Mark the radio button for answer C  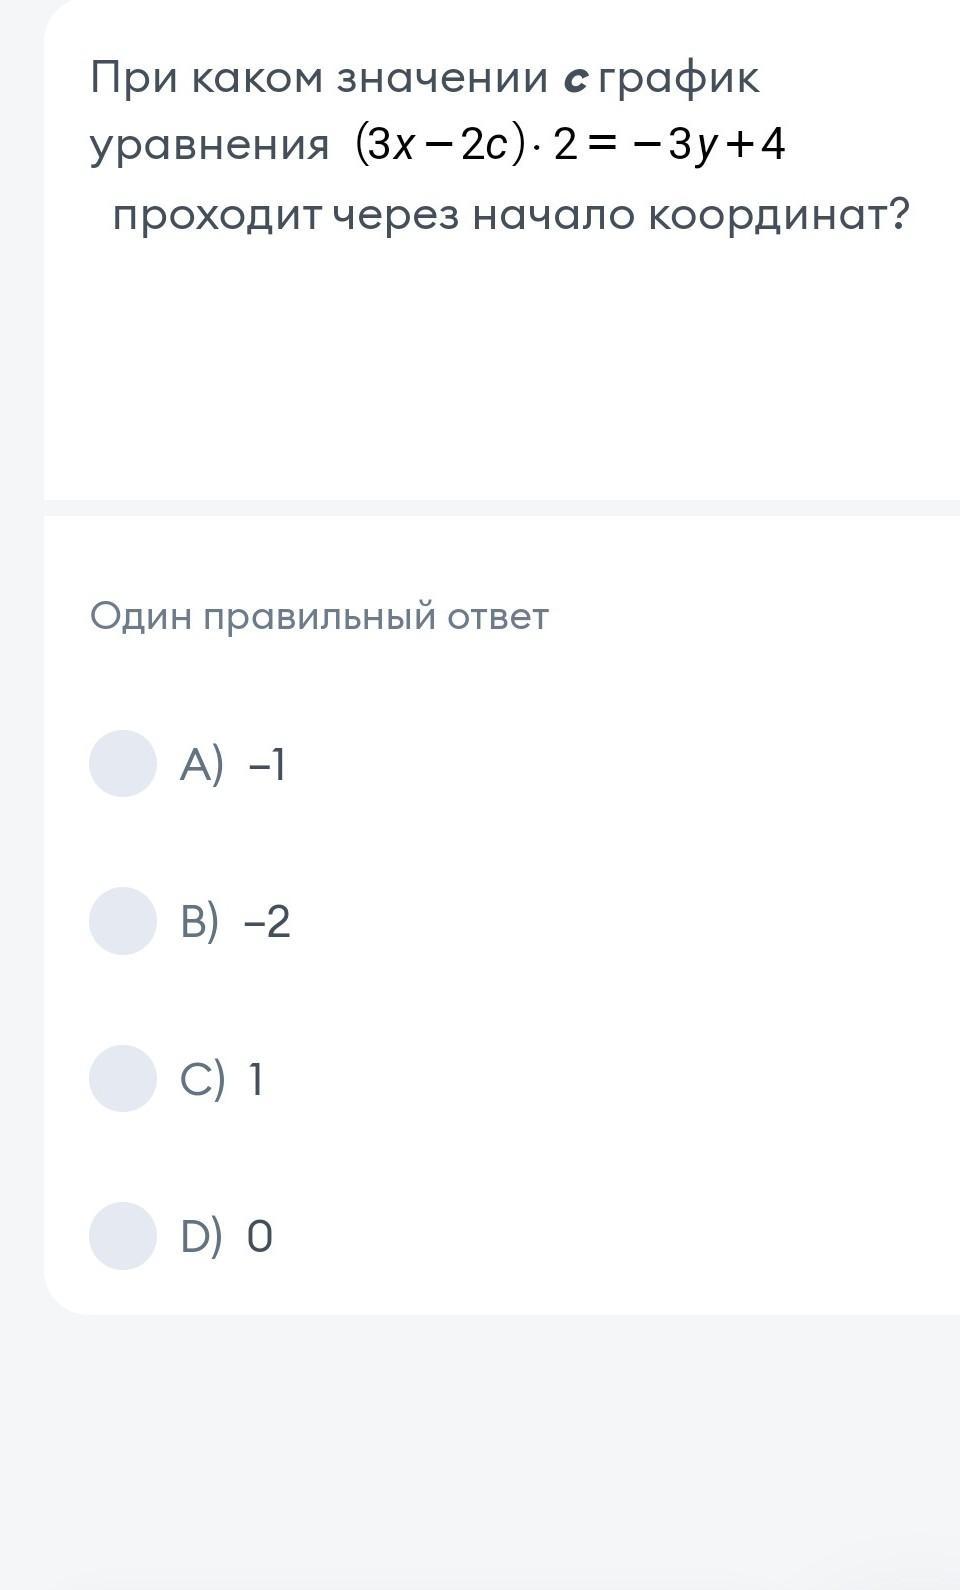[x=123, y=1078]
